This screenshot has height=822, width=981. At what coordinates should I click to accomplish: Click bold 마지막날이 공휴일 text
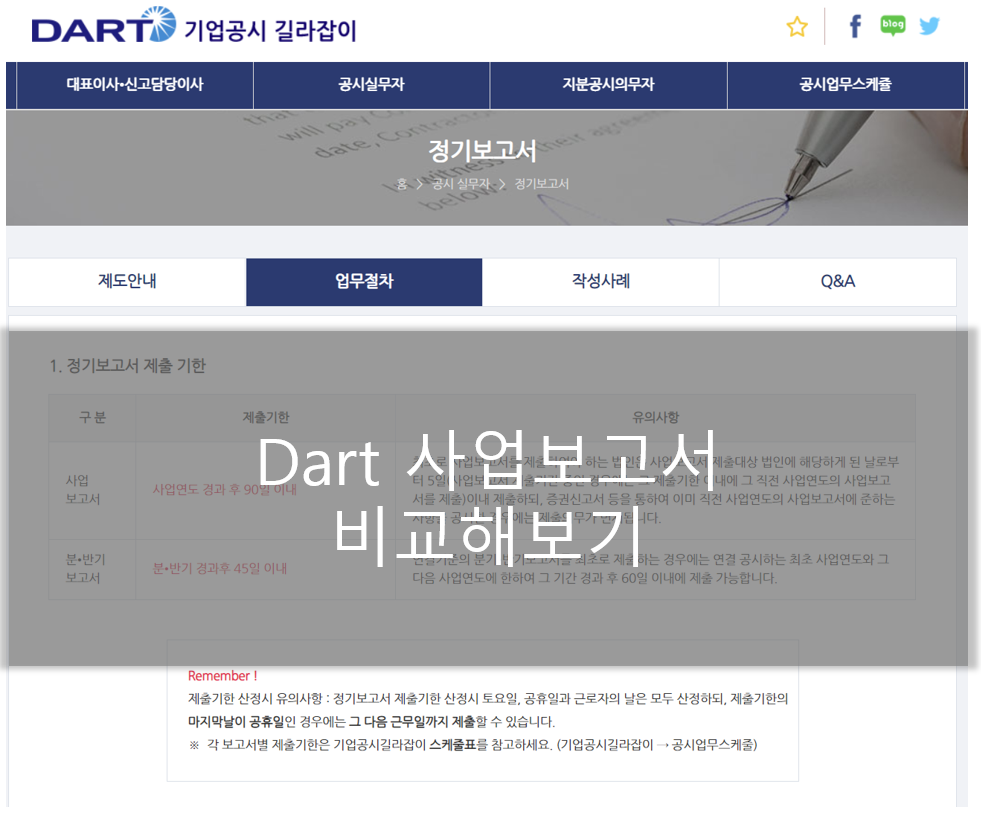[236, 722]
